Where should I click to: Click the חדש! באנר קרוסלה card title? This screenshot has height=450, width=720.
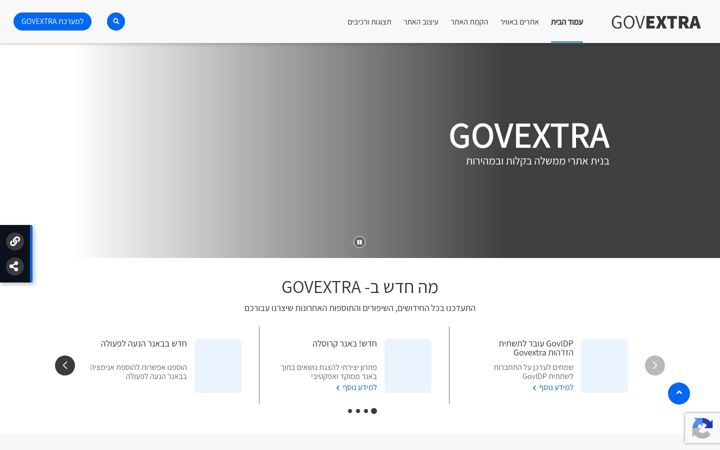(344, 343)
